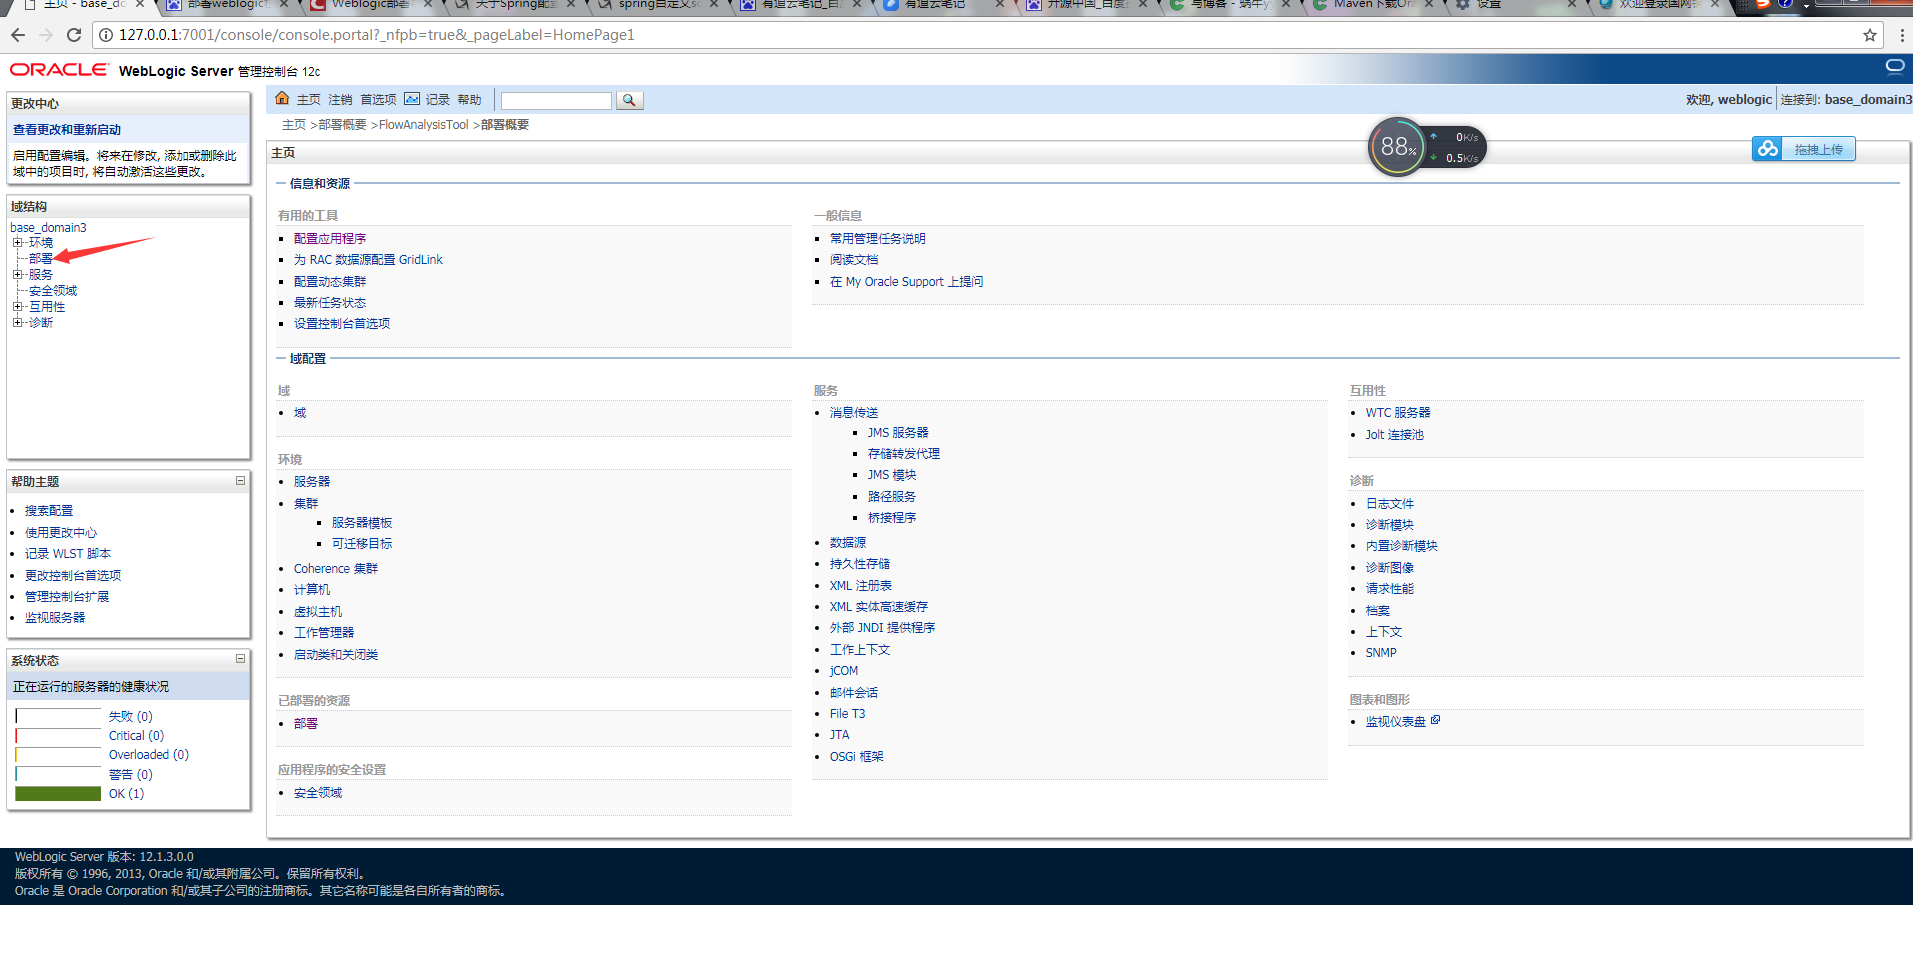Click the browser back arrow
The height and width of the screenshot is (964, 1913).
point(18,35)
